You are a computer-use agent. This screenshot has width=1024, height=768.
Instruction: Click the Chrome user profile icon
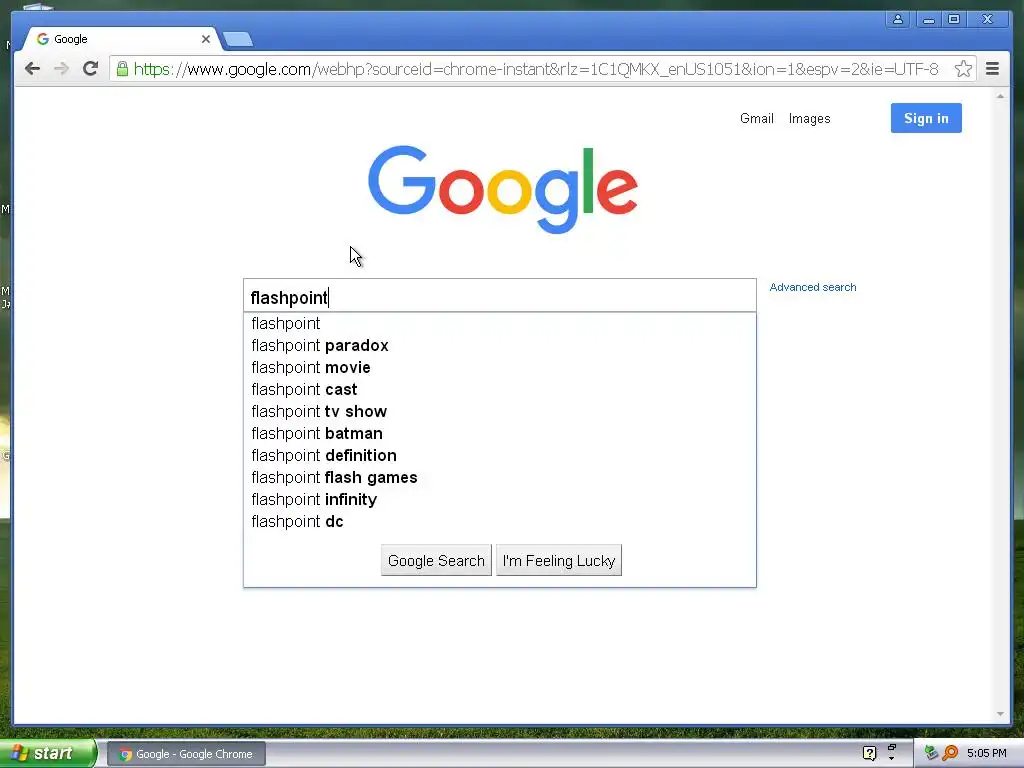[898, 20]
